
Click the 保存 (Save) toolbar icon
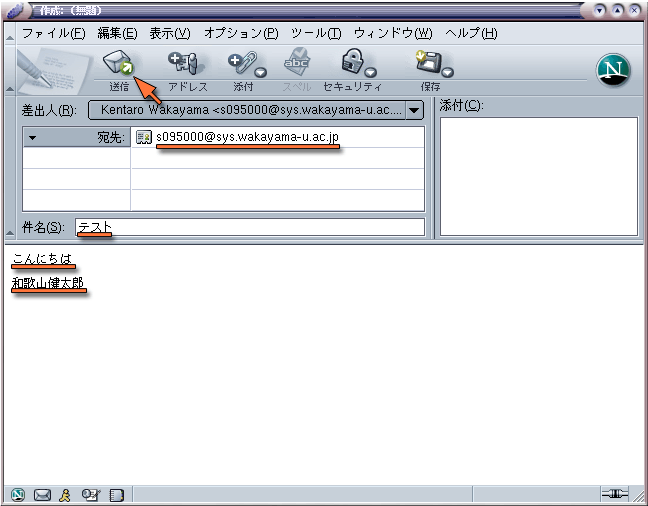[428, 64]
